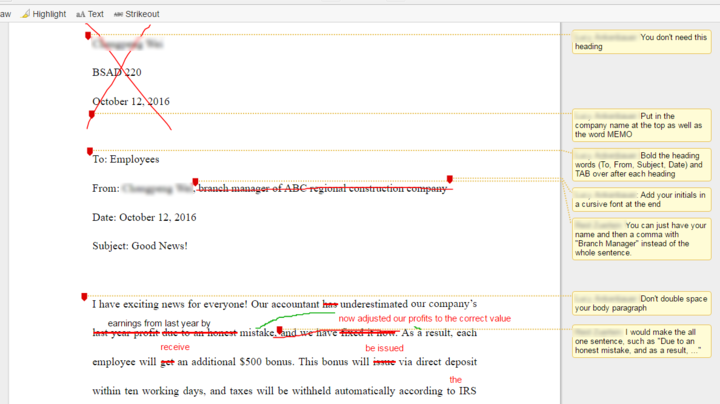This screenshot has height=404, width=720.
Task: Click inserted text 'now adjusted our profits to the correct value'
Action: [424, 319]
